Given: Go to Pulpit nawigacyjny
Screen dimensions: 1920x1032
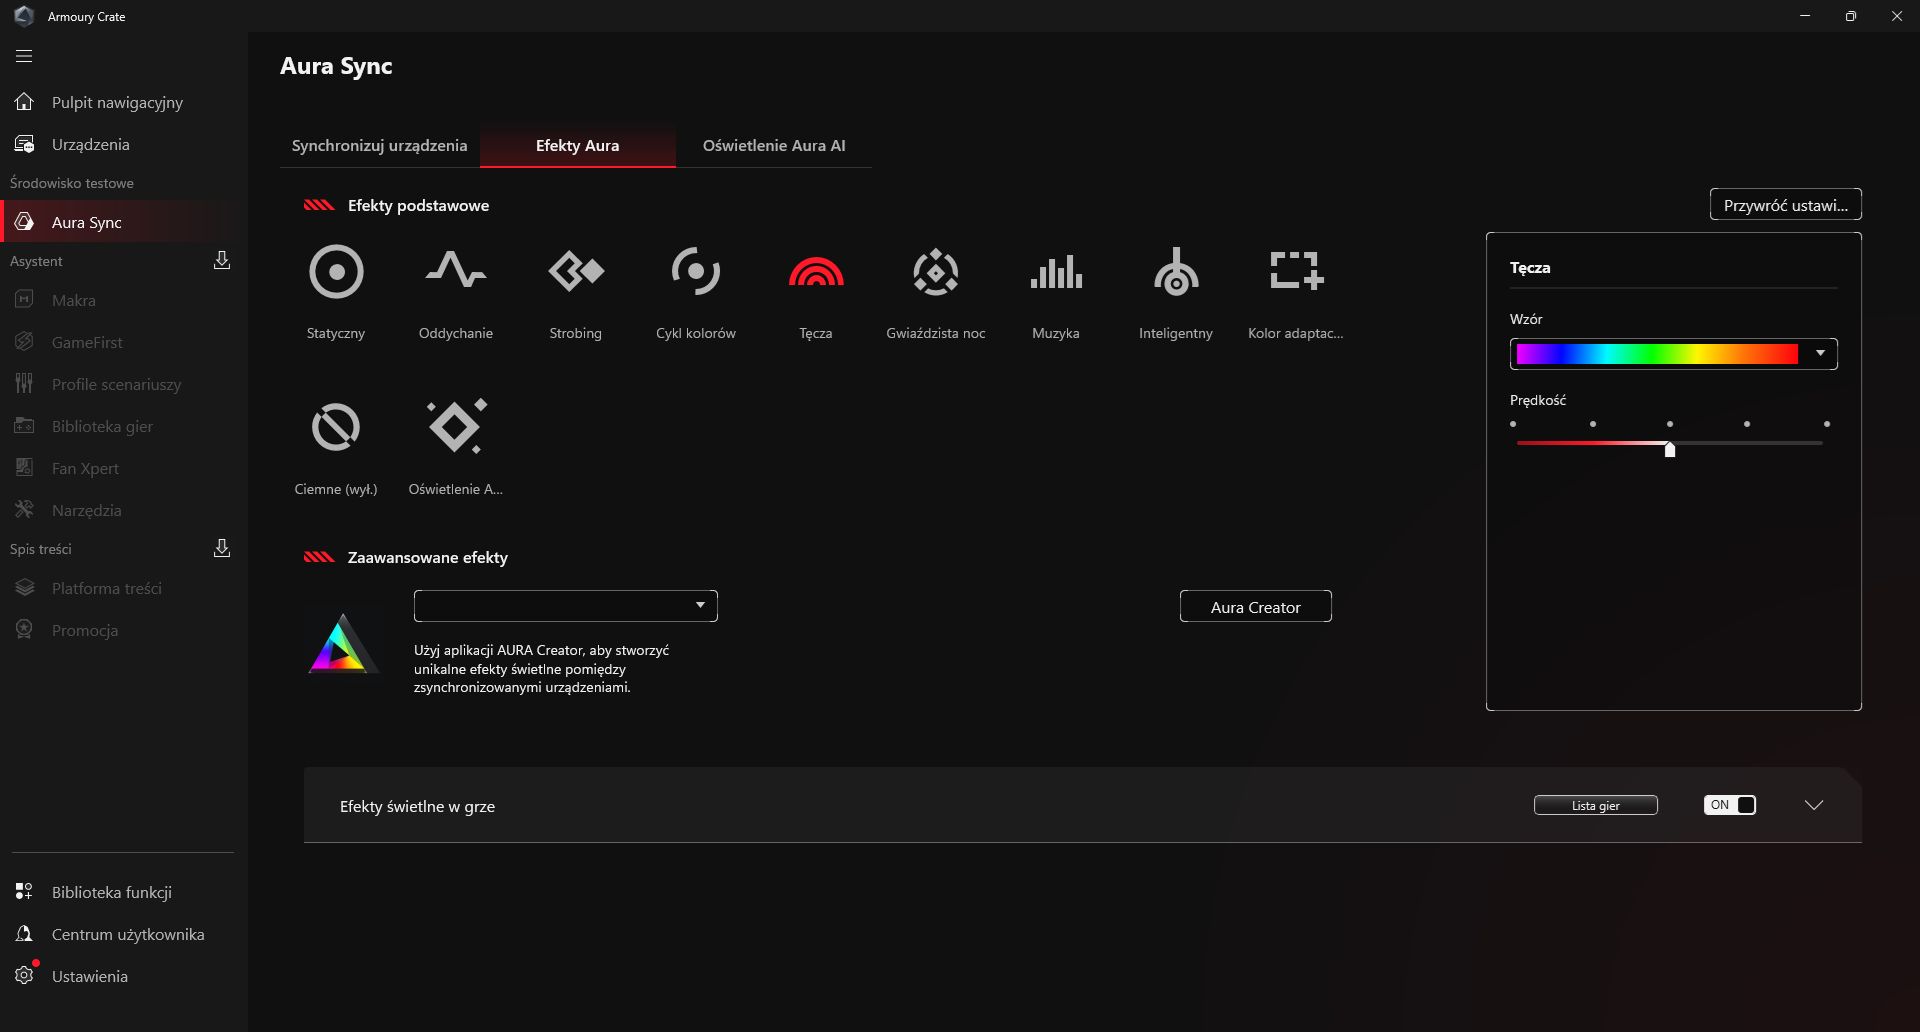Looking at the screenshot, I should (124, 102).
